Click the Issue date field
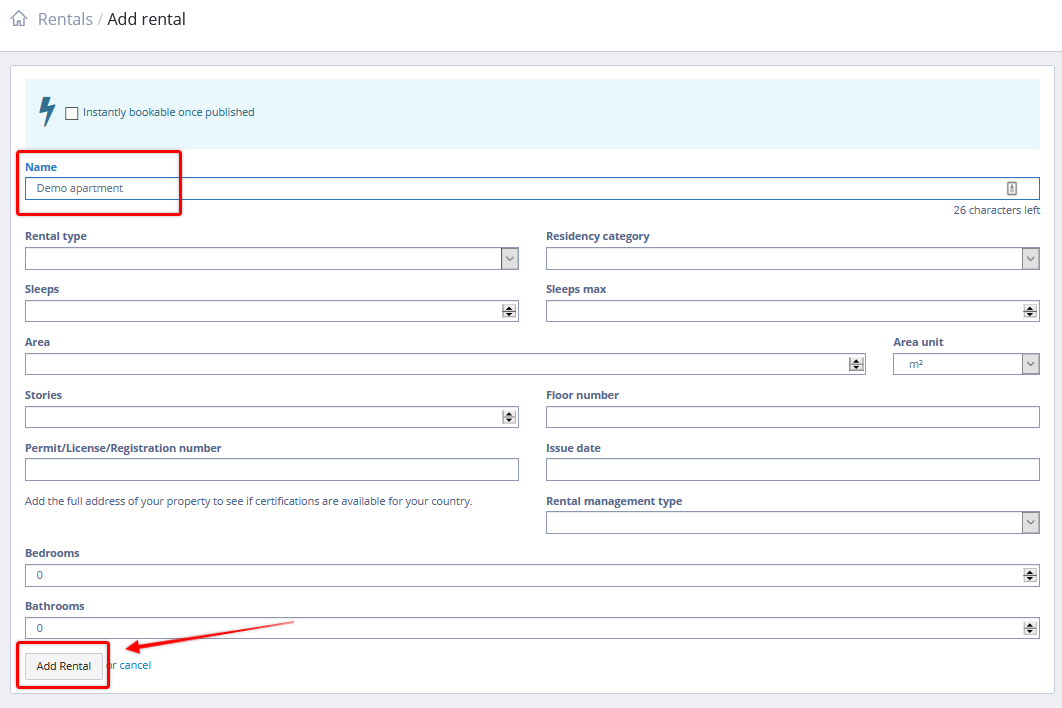 (x=792, y=470)
